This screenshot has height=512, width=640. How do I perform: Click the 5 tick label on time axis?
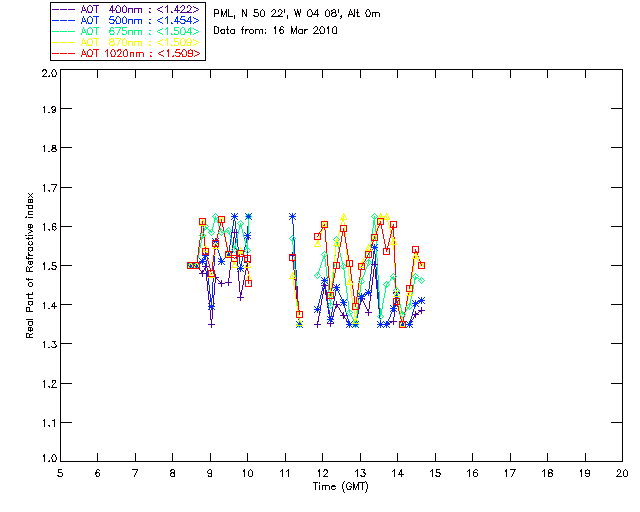(x=60, y=473)
